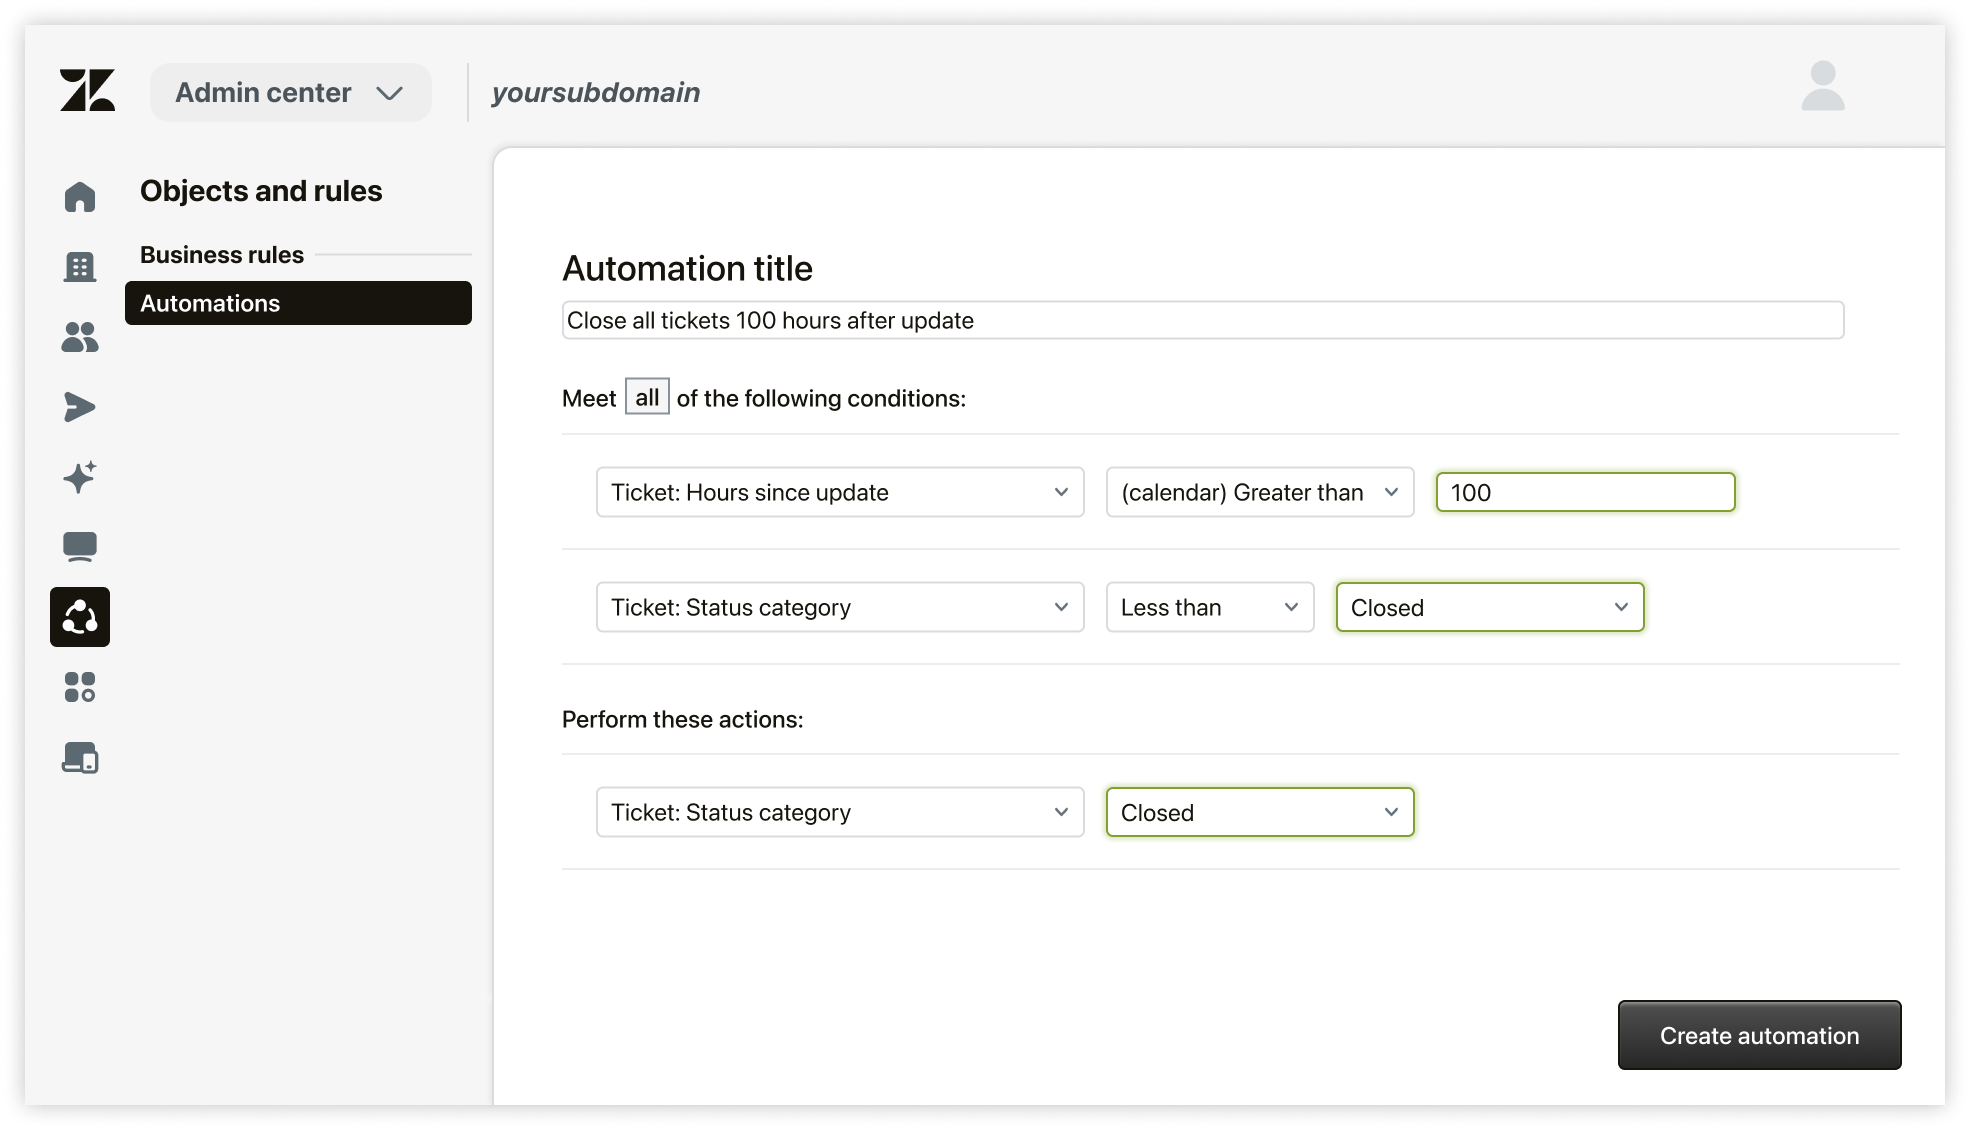
Task: Open the Apps and integrations icon
Action: 80,687
